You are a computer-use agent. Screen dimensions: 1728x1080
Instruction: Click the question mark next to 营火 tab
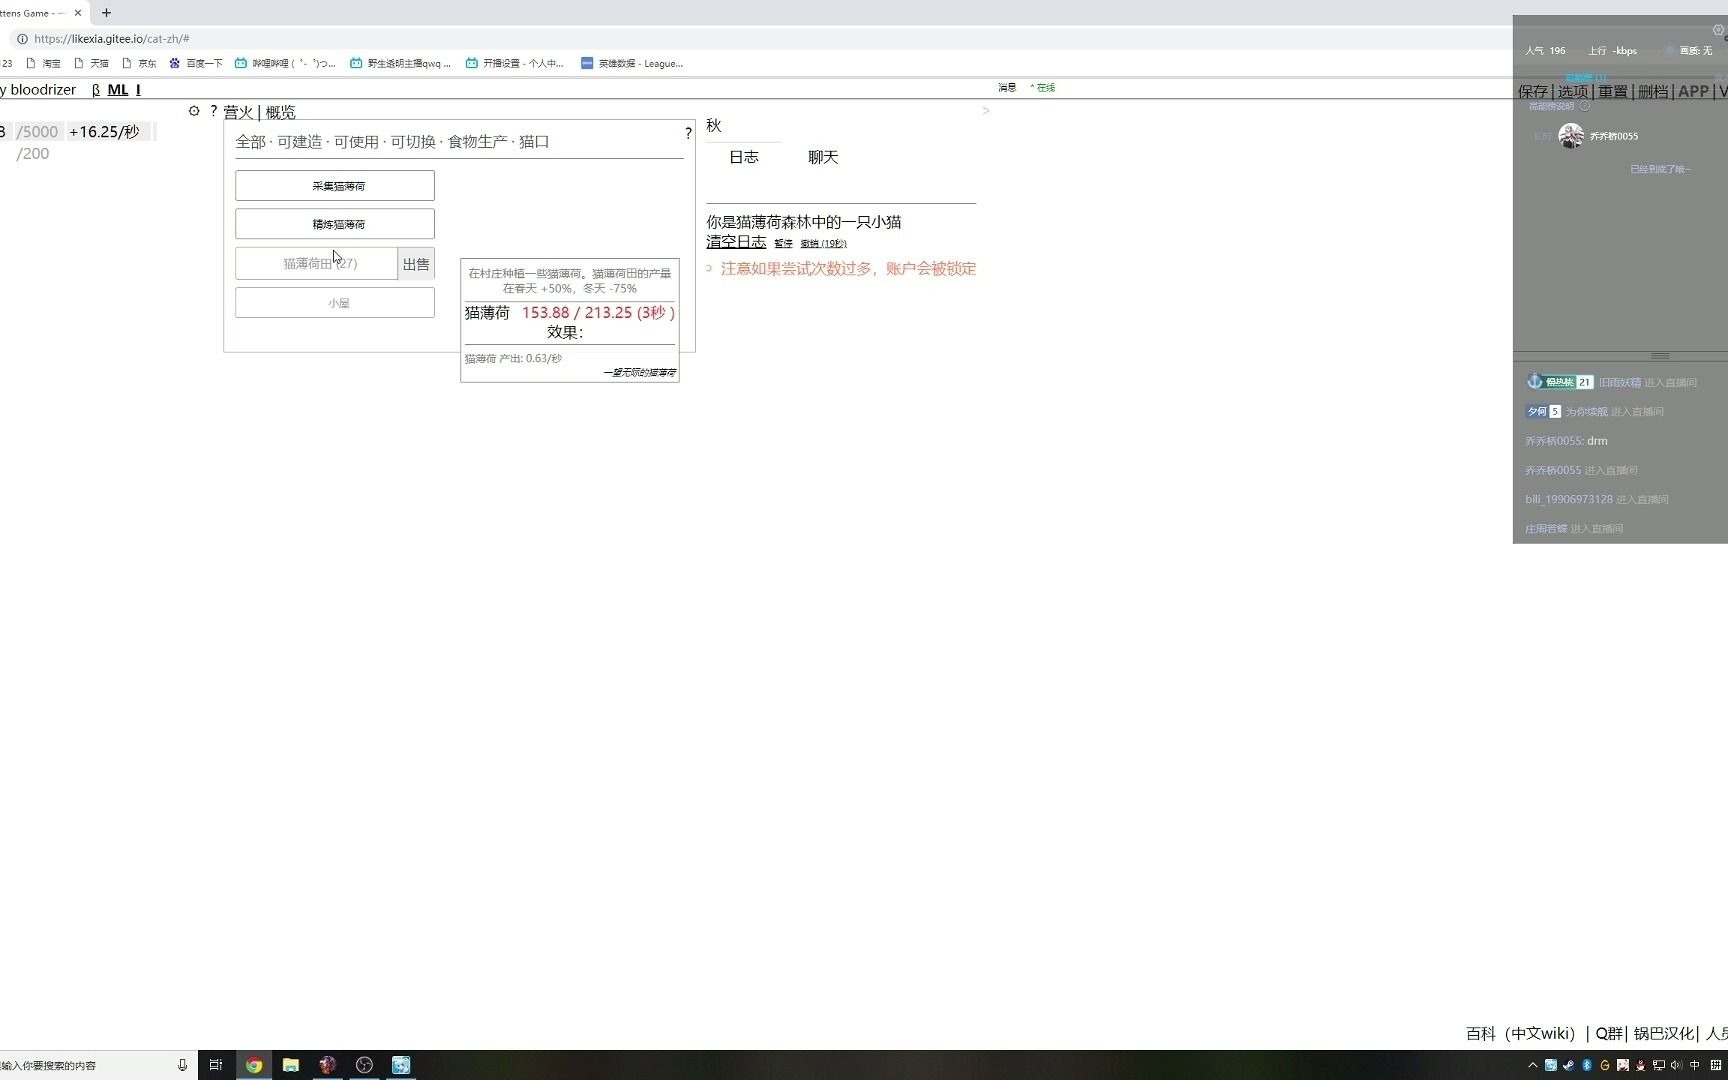click(213, 111)
